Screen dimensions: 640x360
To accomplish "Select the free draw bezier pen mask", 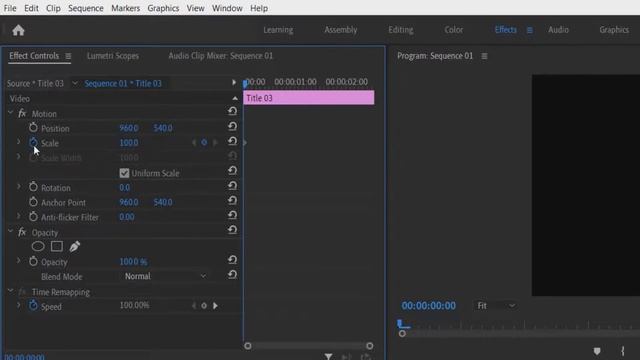I will tap(75, 247).
